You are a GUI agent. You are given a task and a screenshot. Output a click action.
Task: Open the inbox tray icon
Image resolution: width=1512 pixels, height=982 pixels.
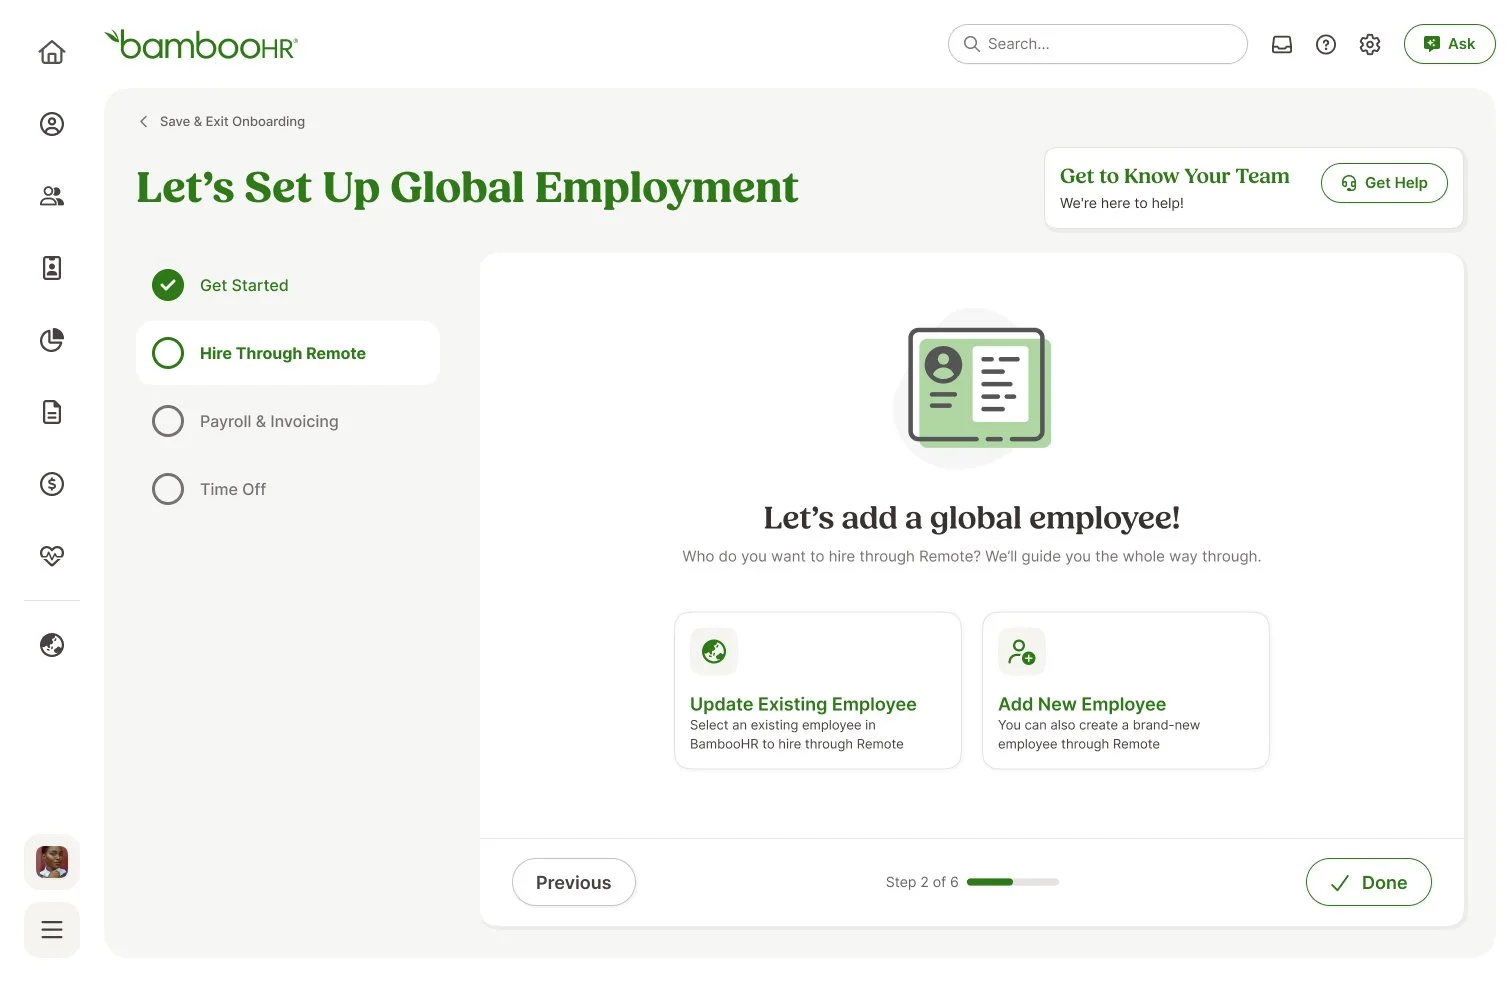pyautogui.click(x=1282, y=44)
